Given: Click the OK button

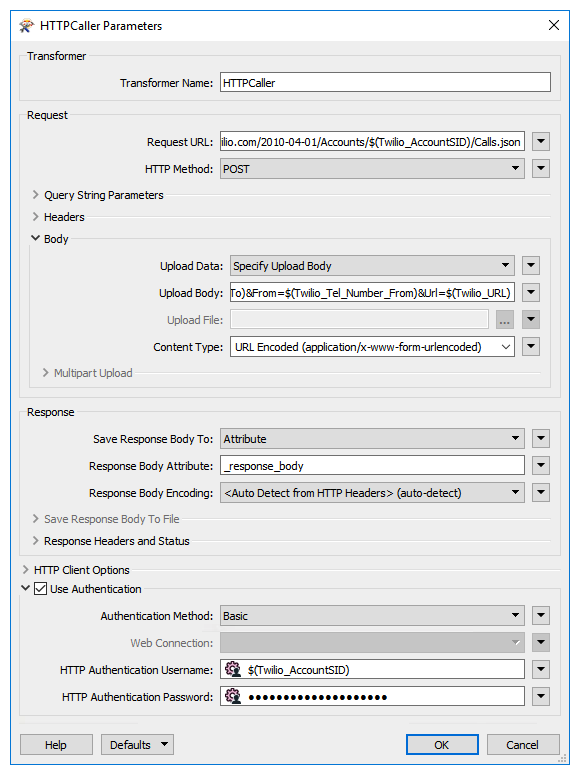Looking at the screenshot, I should point(442,745).
